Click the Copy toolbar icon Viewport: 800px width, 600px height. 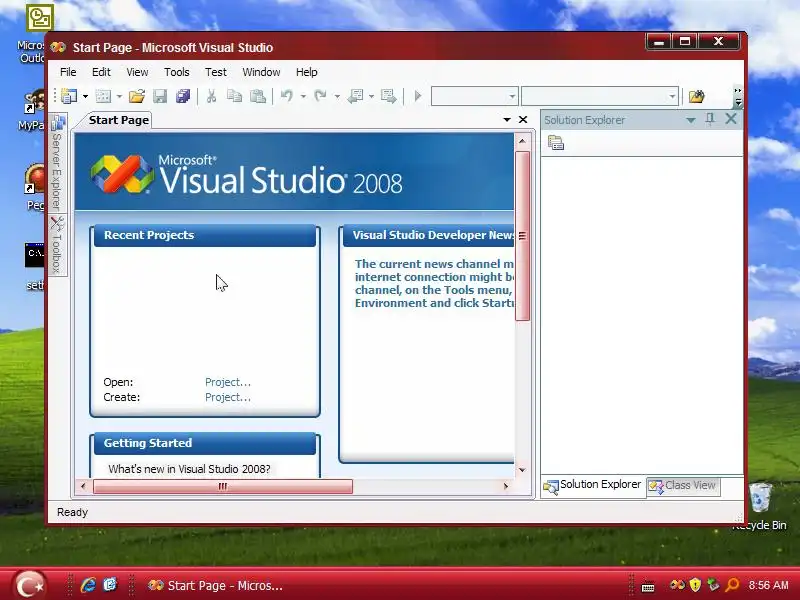click(x=234, y=96)
